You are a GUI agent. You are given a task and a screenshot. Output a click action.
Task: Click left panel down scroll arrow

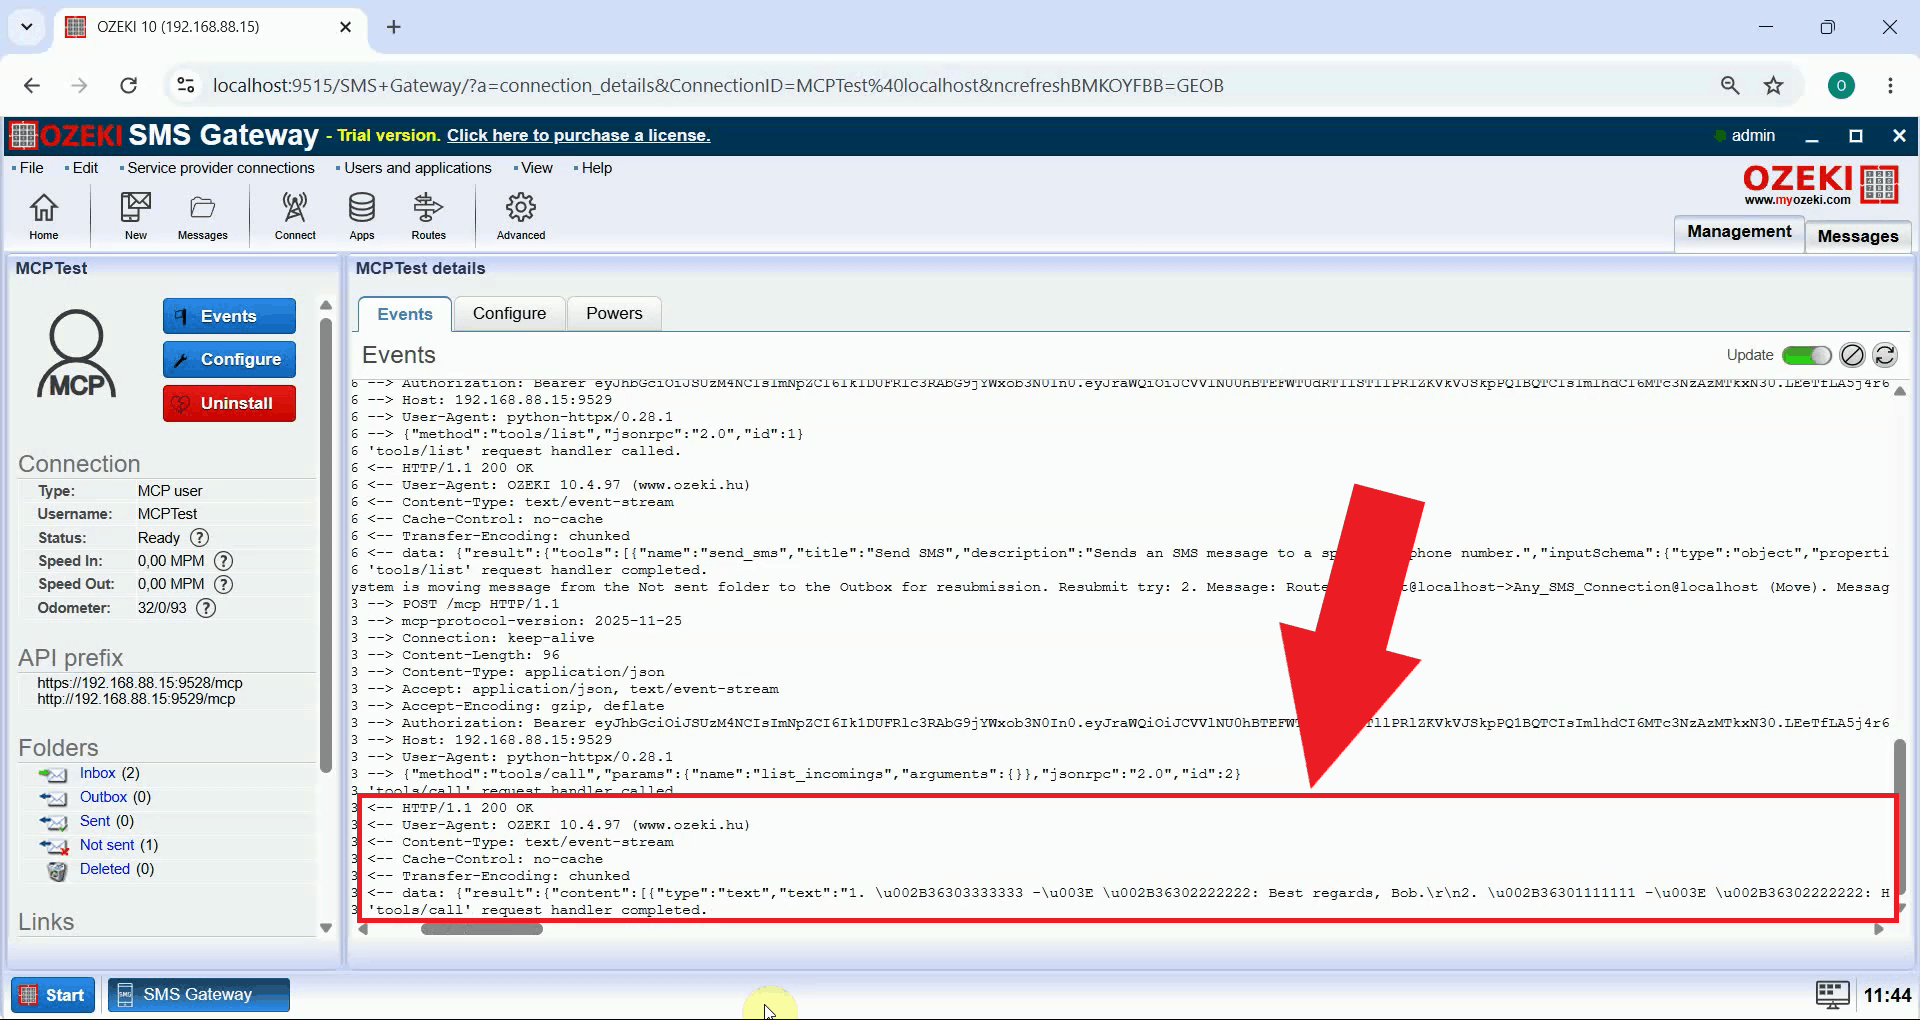click(x=326, y=928)
